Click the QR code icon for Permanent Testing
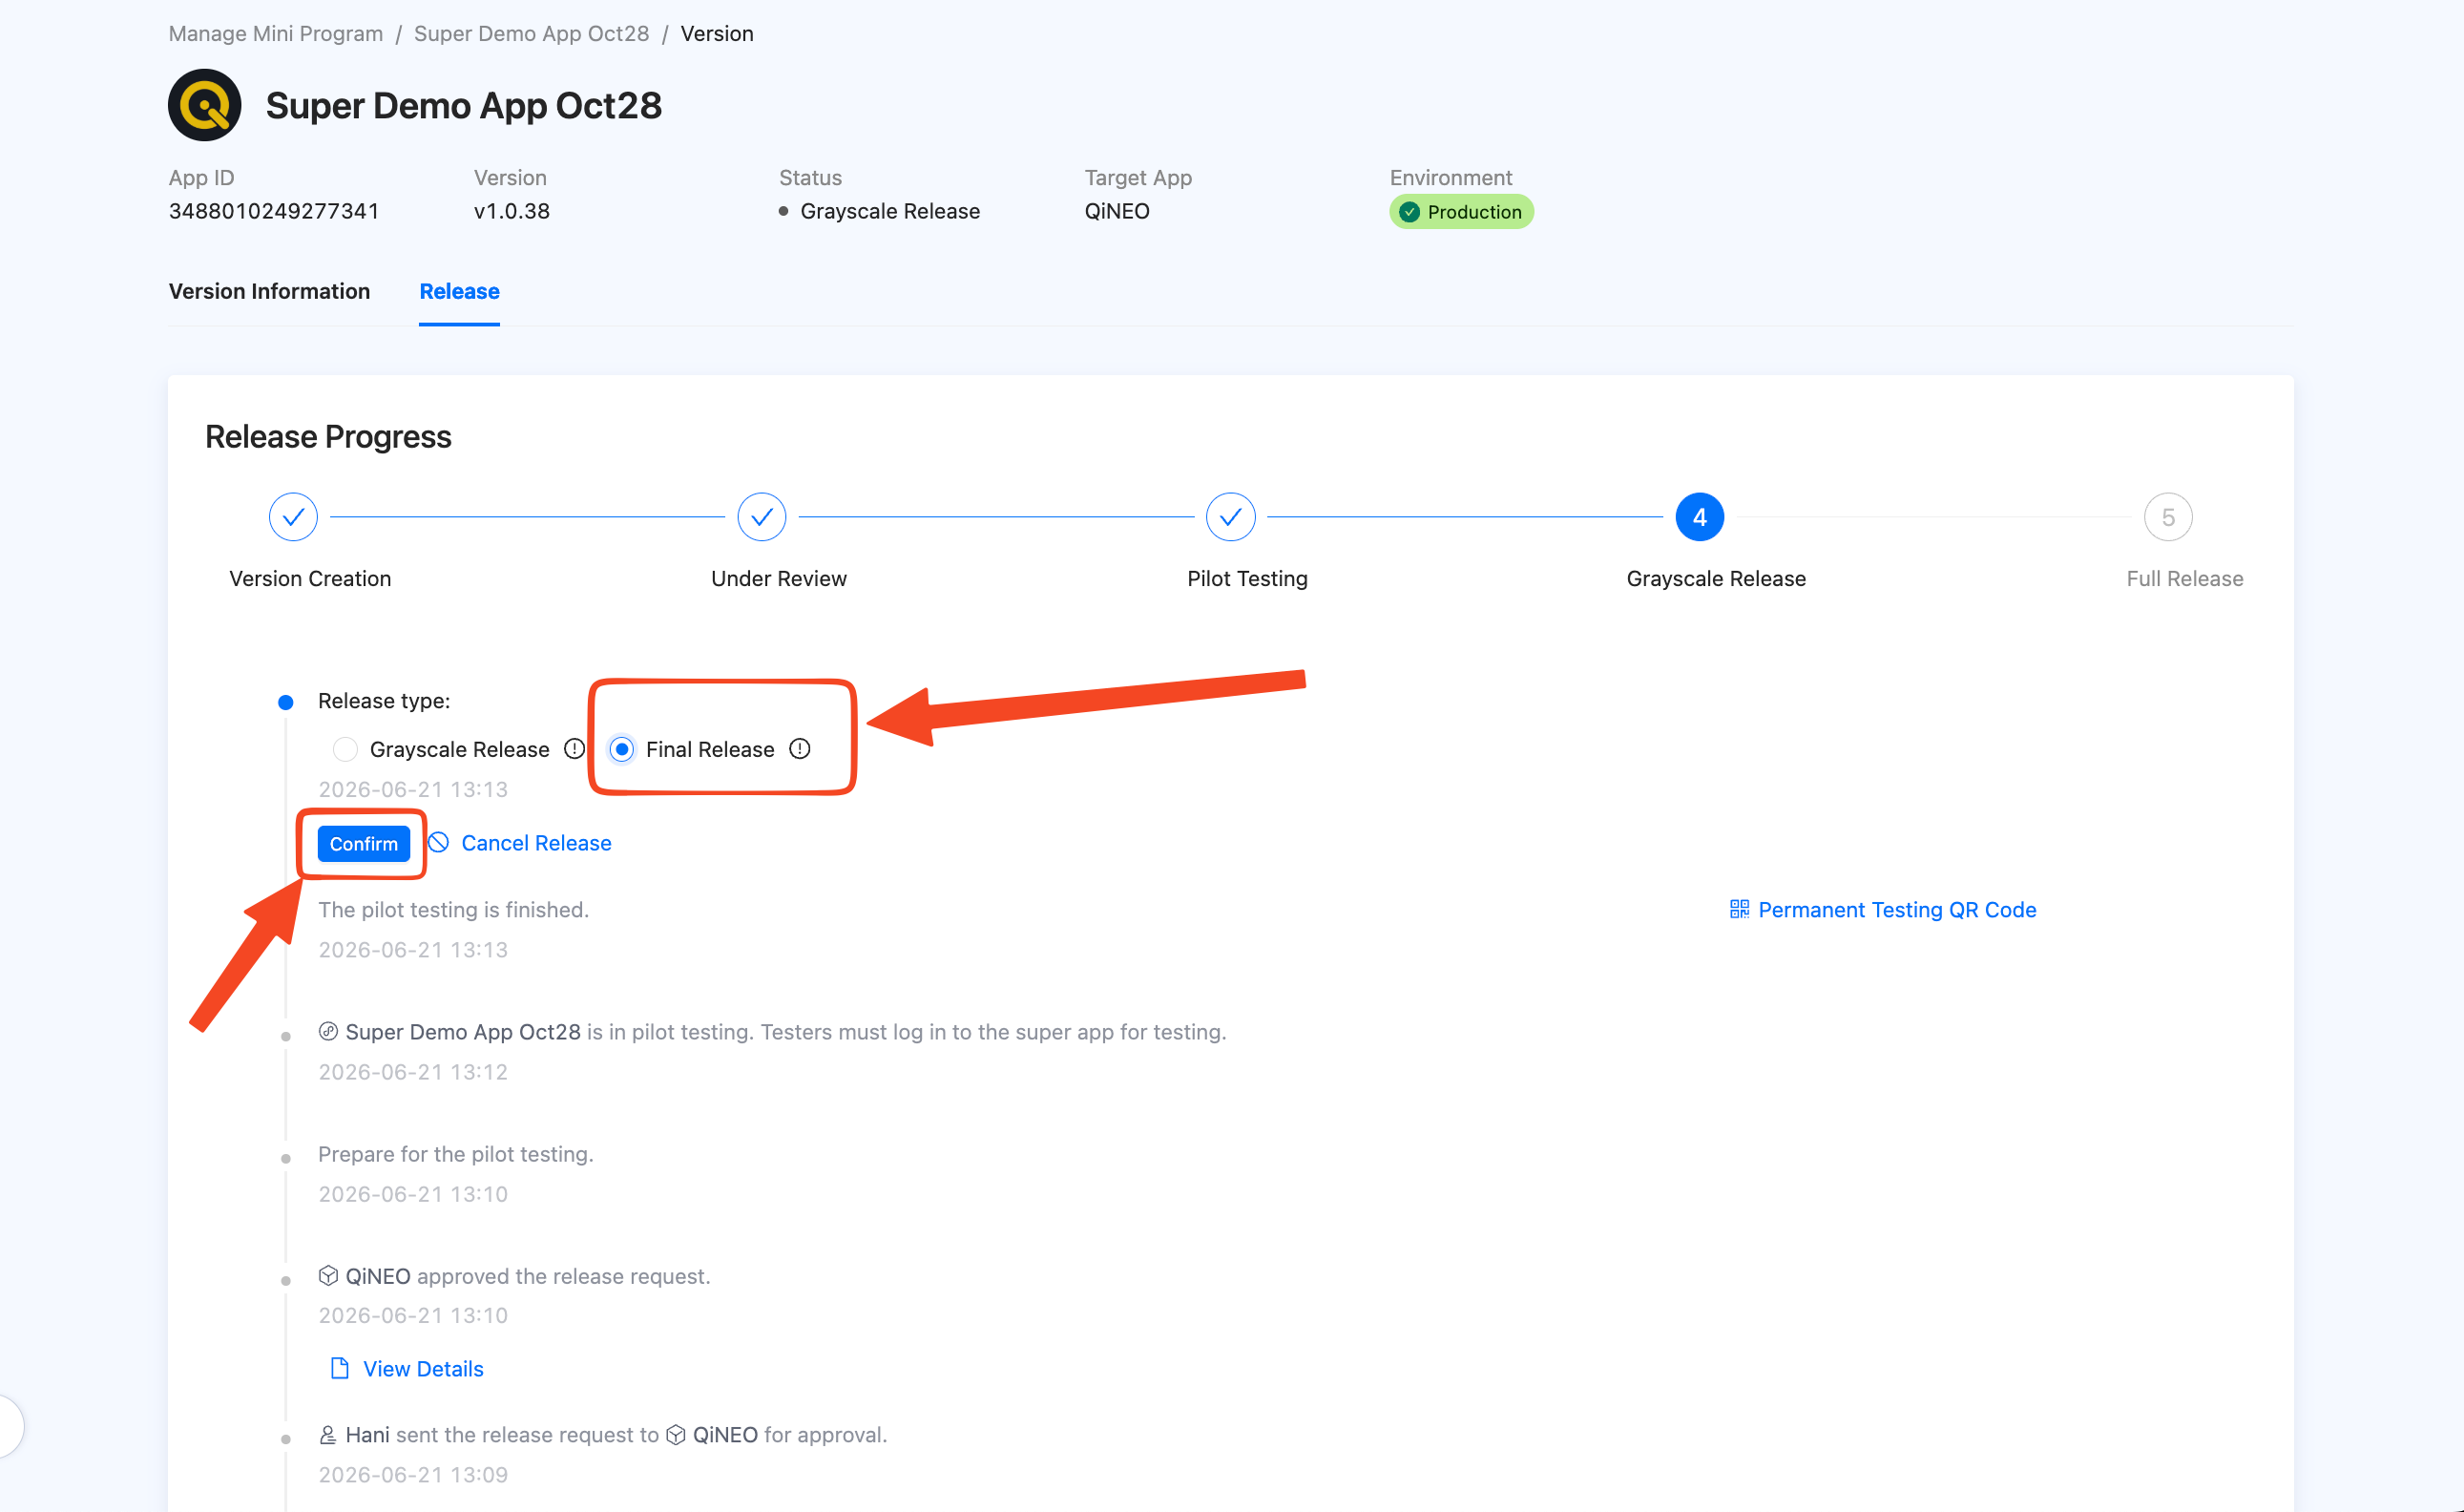2464x1512 pixels. pyautogui.click(x=1739, y=908)
